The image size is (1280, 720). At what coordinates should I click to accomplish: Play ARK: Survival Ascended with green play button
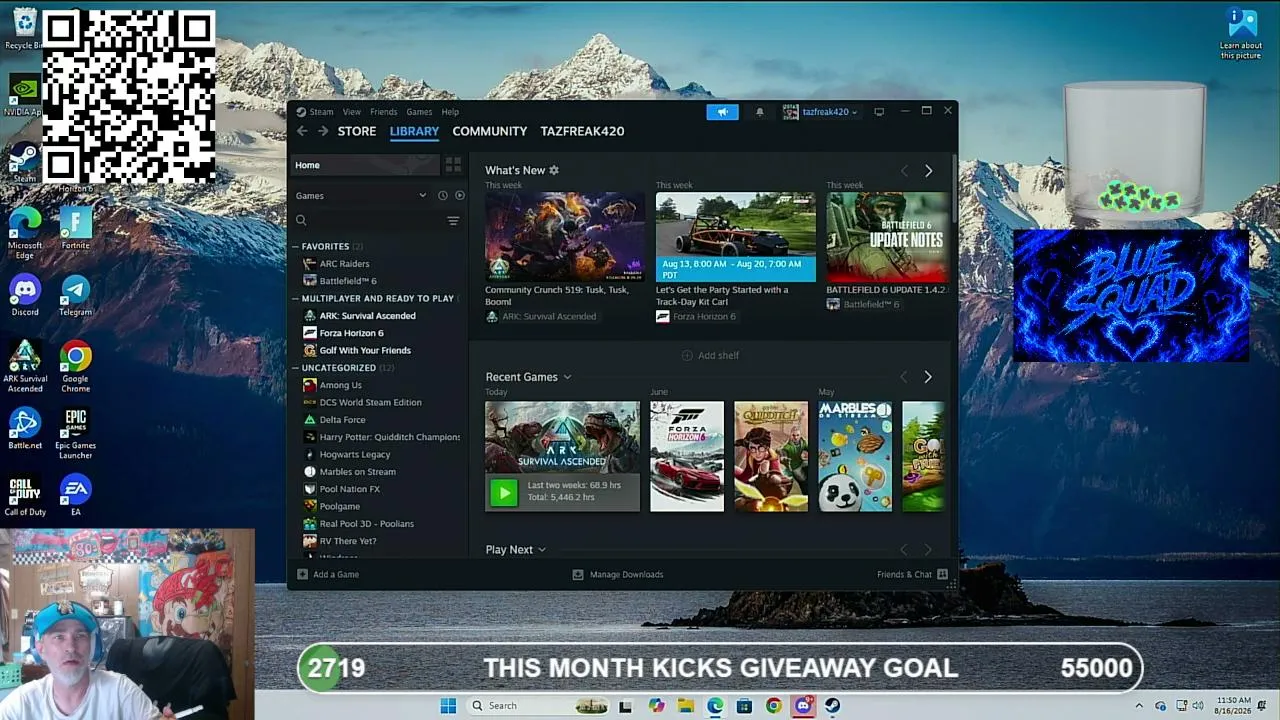click(x=504, y=492)
